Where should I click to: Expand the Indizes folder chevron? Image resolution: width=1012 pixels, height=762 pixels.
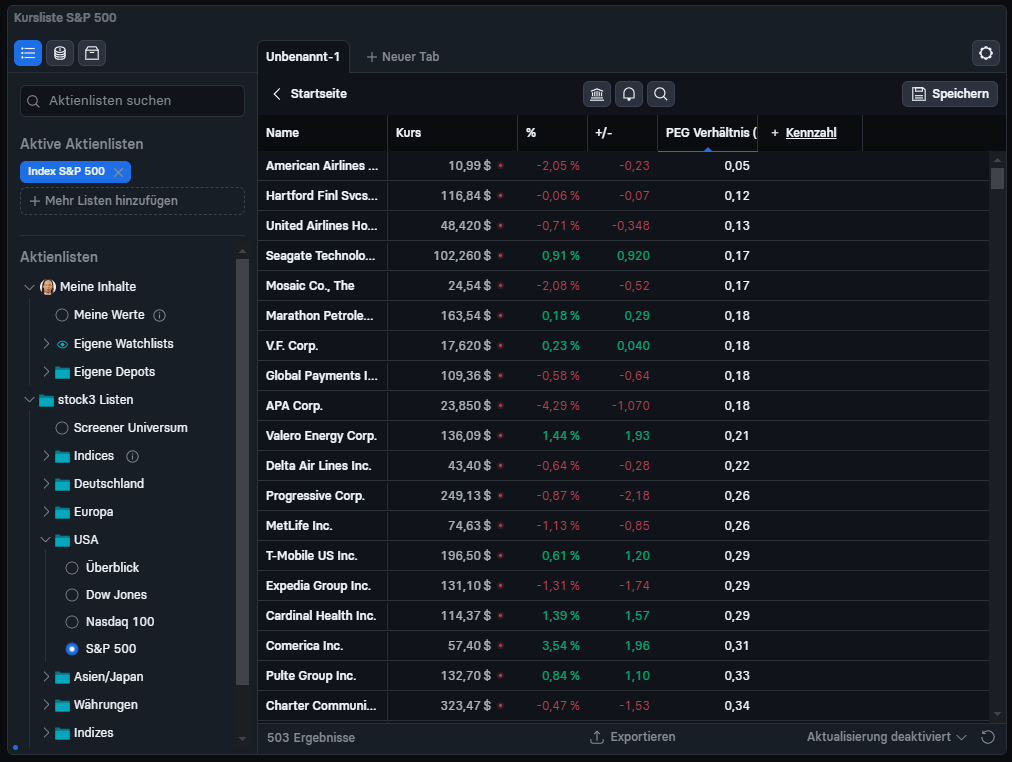click(46, 733)
